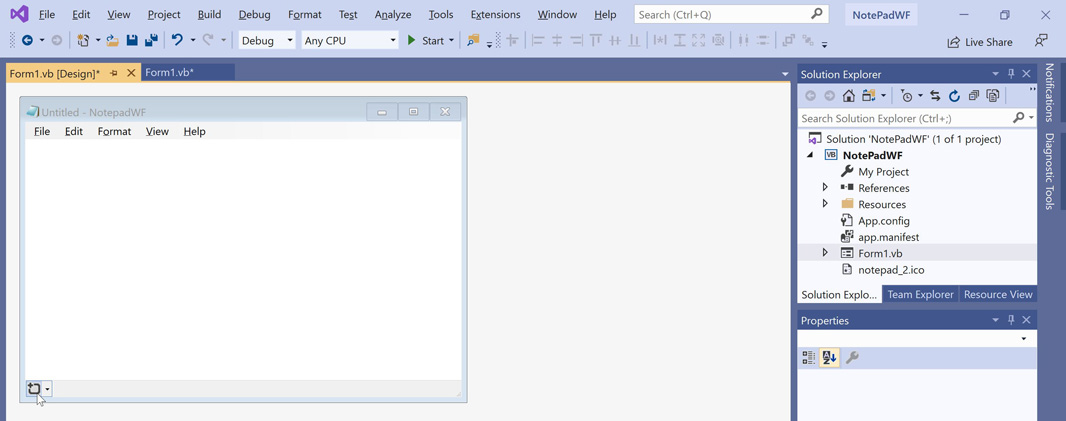1066x421 pixels.
Task: Toggle Alphabetical sort in Properties panel
Action: pos(829,357)
